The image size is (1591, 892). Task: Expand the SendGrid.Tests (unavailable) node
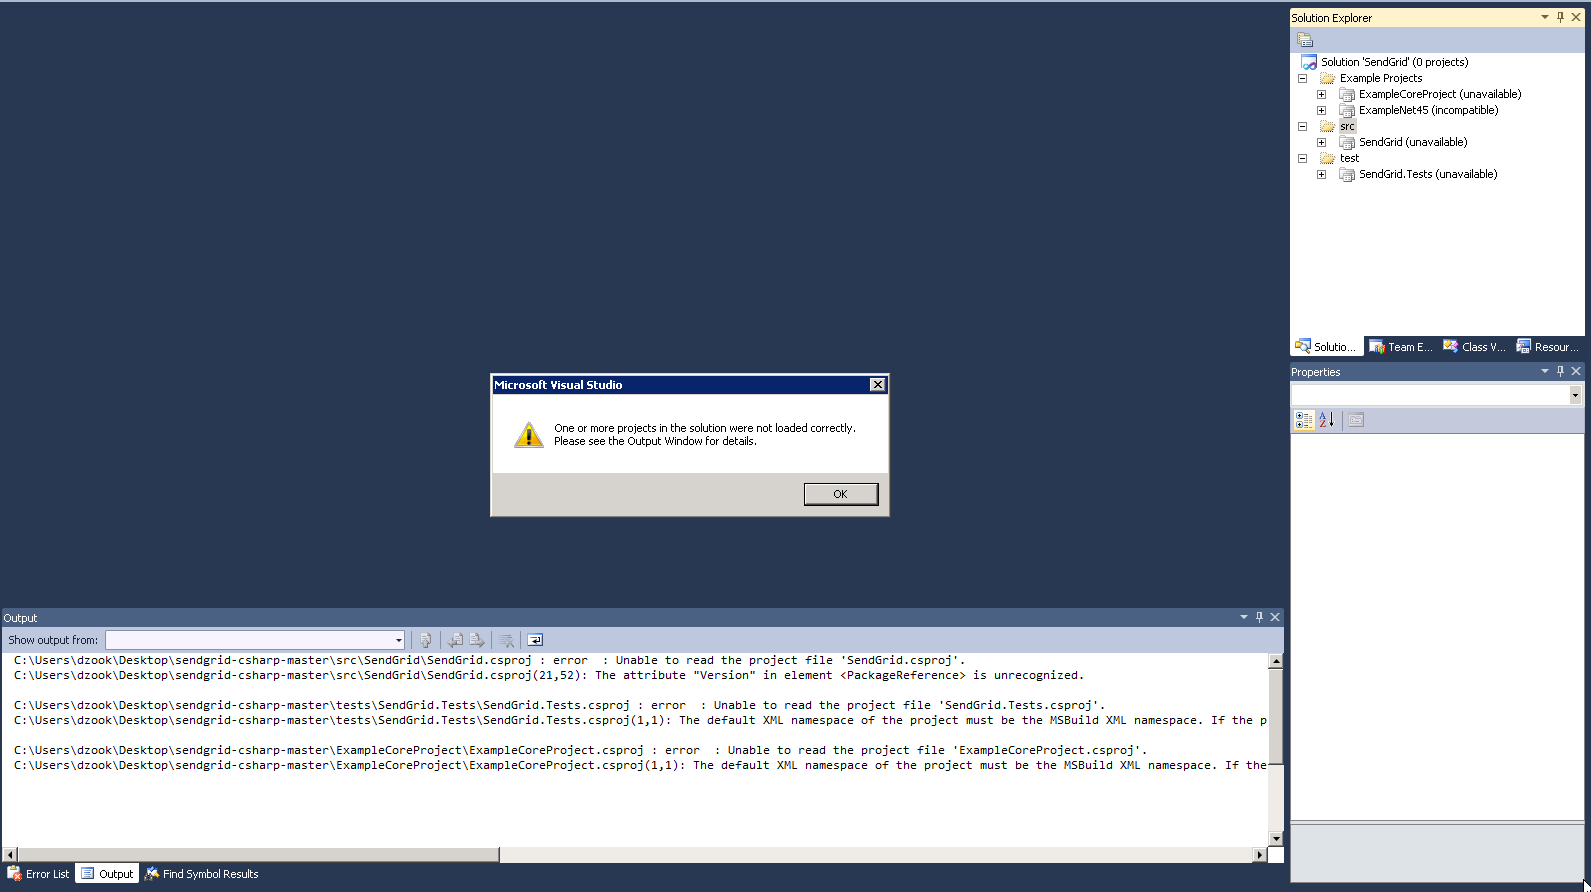[1321, 174]
